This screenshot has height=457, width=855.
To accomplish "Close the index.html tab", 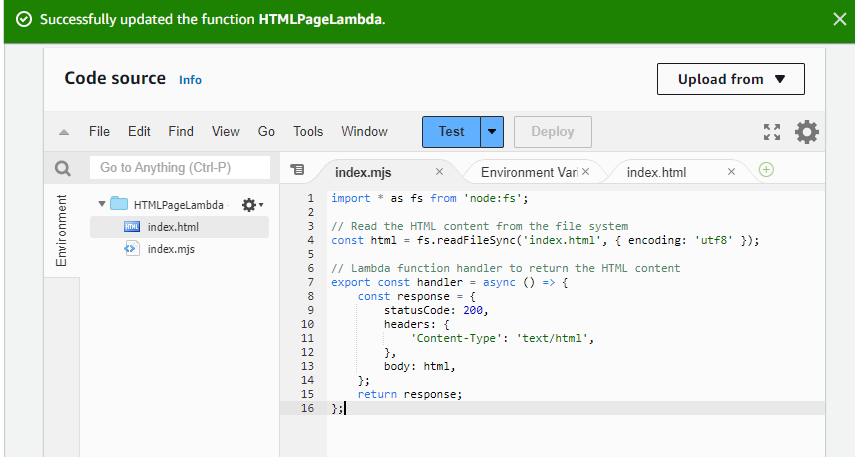I will 731,172.
